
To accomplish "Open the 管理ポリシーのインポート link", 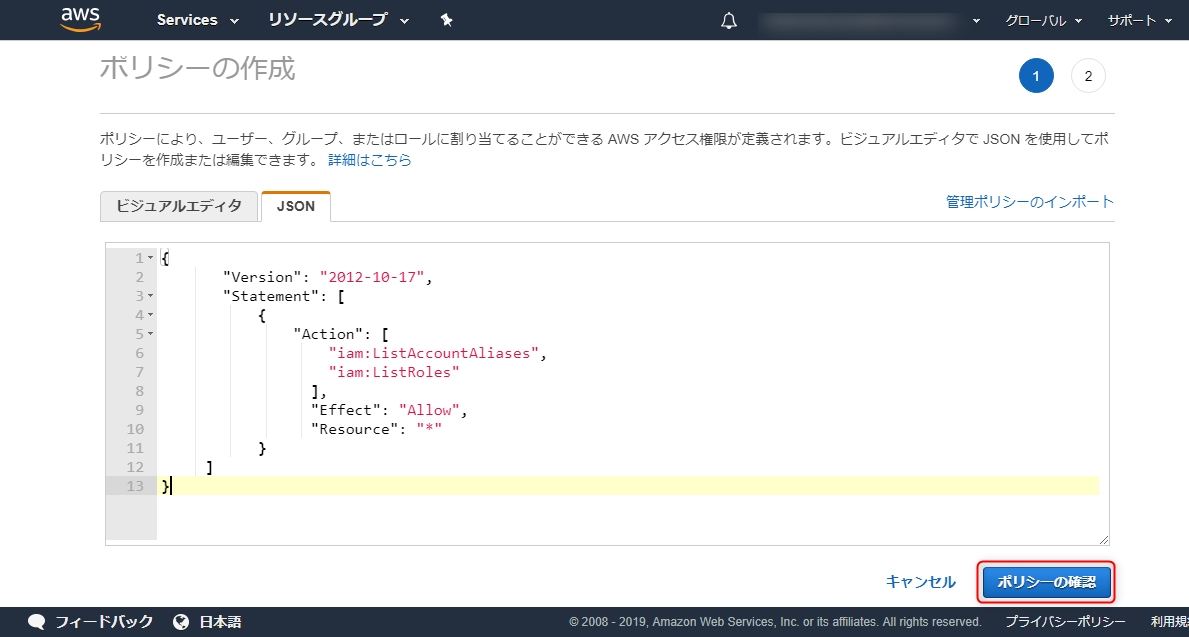I will [x=1030, y=202].
